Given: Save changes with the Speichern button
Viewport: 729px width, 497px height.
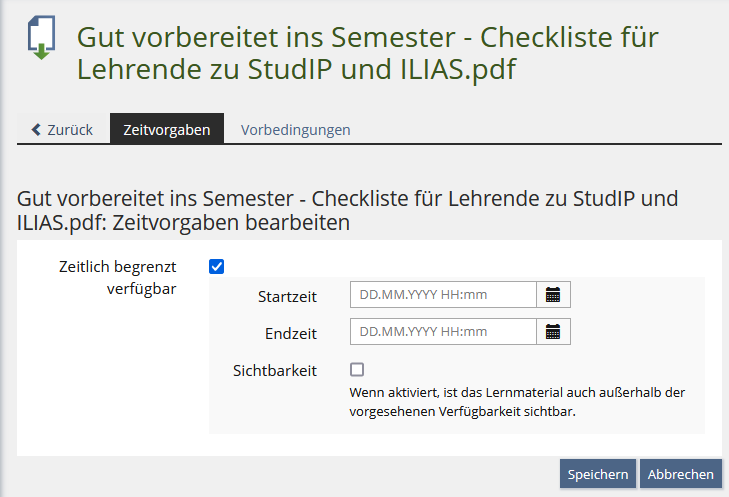Looking at the screenshot, I should tap(598, 474).
